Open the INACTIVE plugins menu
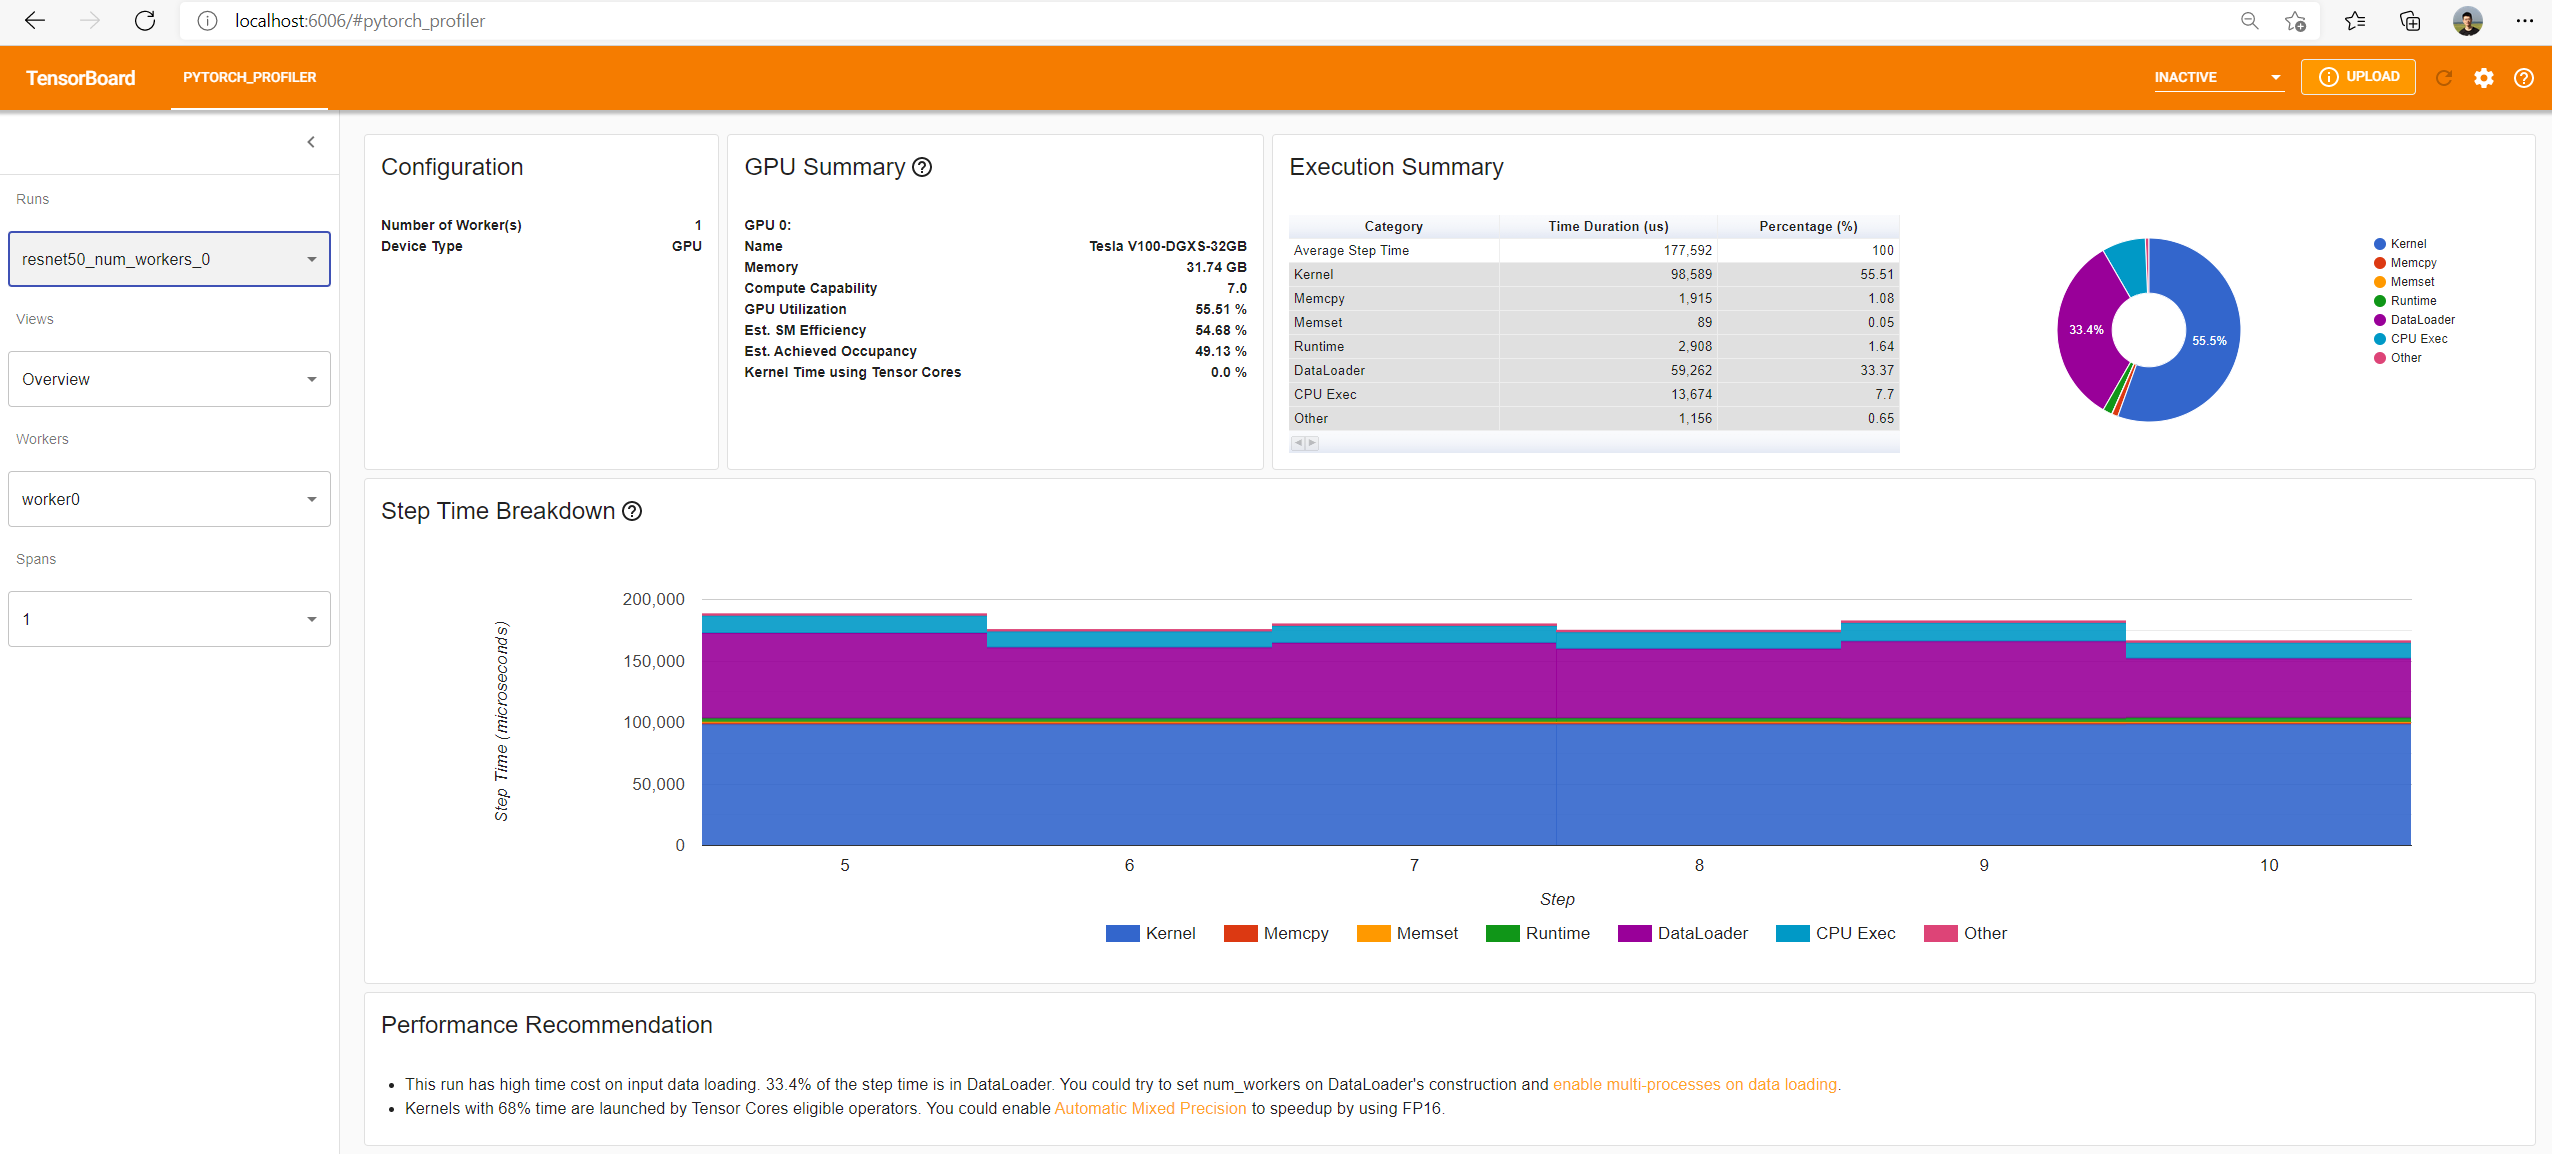 click(2217, 77)
